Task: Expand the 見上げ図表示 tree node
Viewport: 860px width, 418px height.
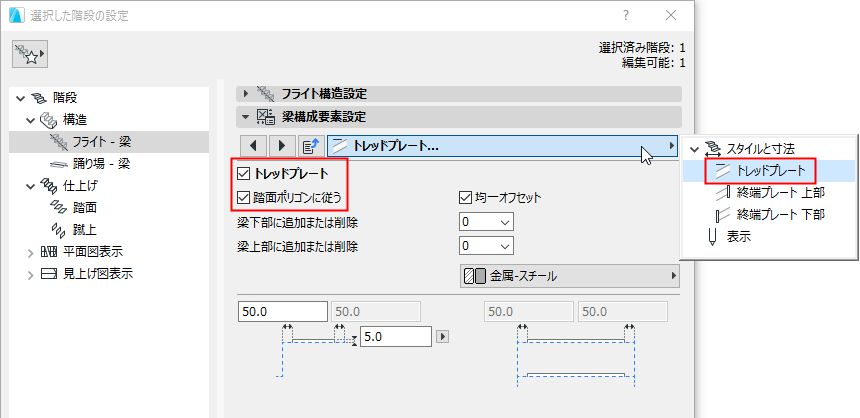Action: [31, 274]
